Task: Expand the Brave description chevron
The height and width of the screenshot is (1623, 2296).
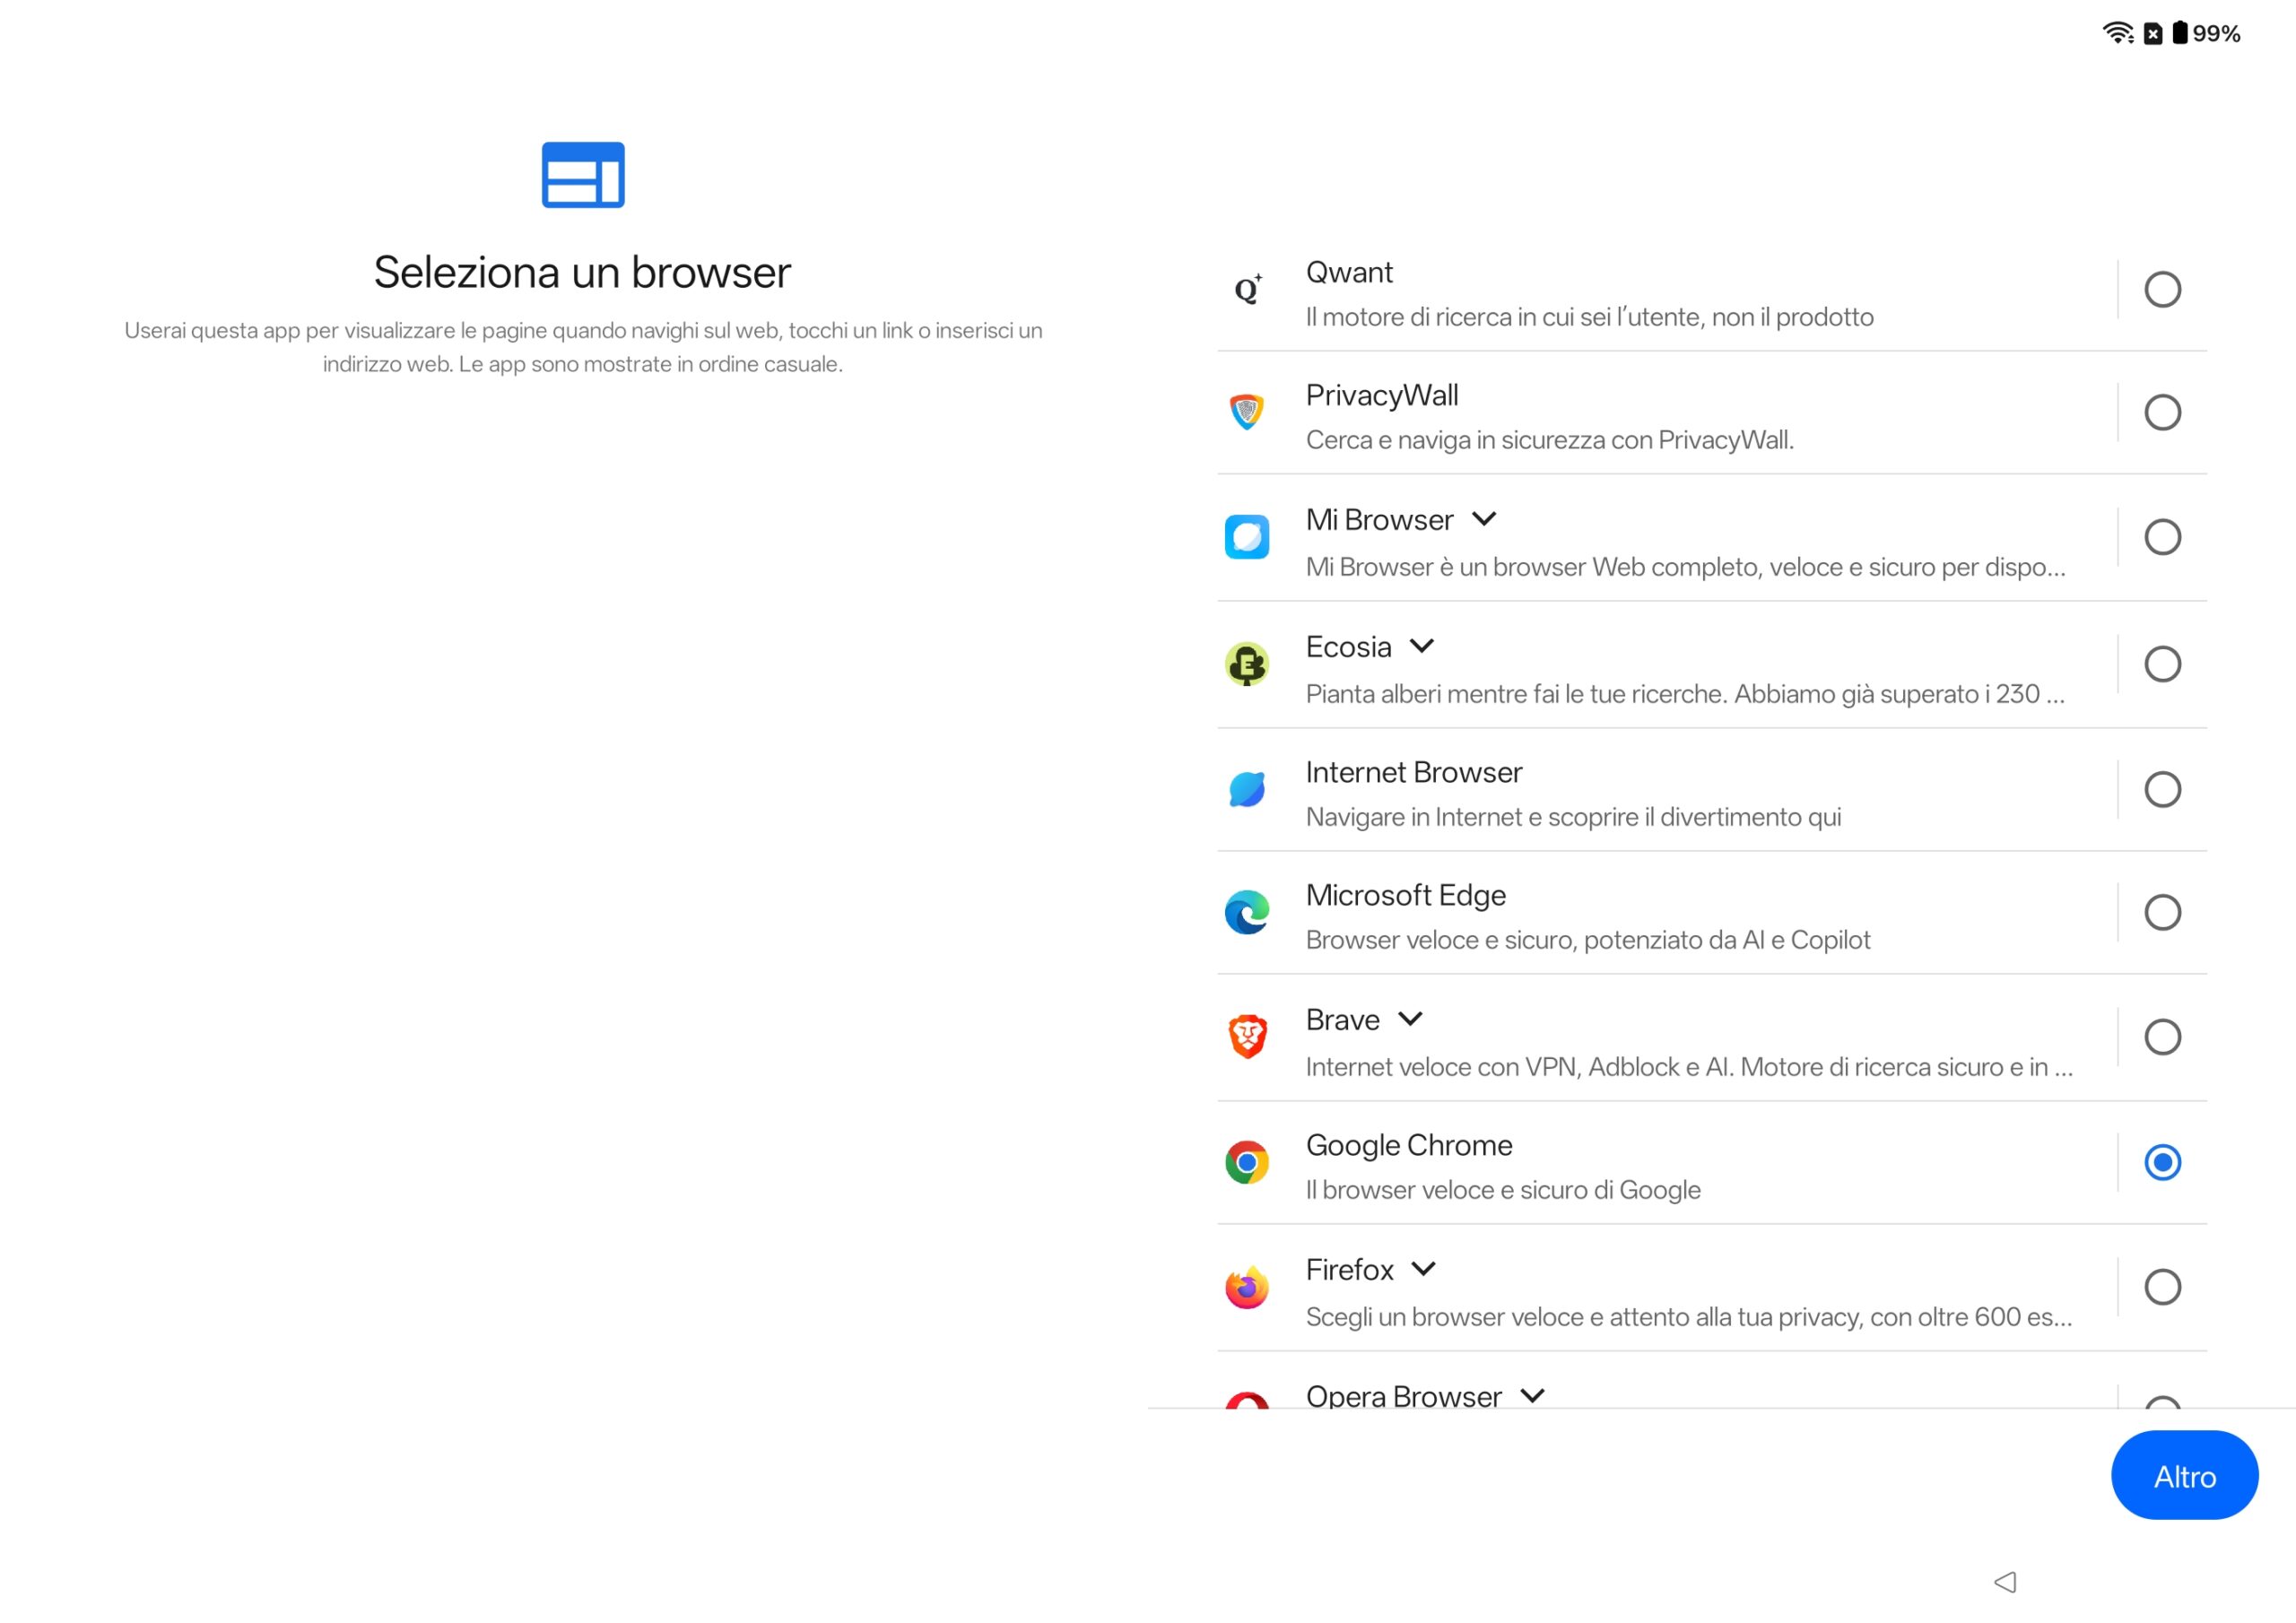Action: point(1410,1019)
